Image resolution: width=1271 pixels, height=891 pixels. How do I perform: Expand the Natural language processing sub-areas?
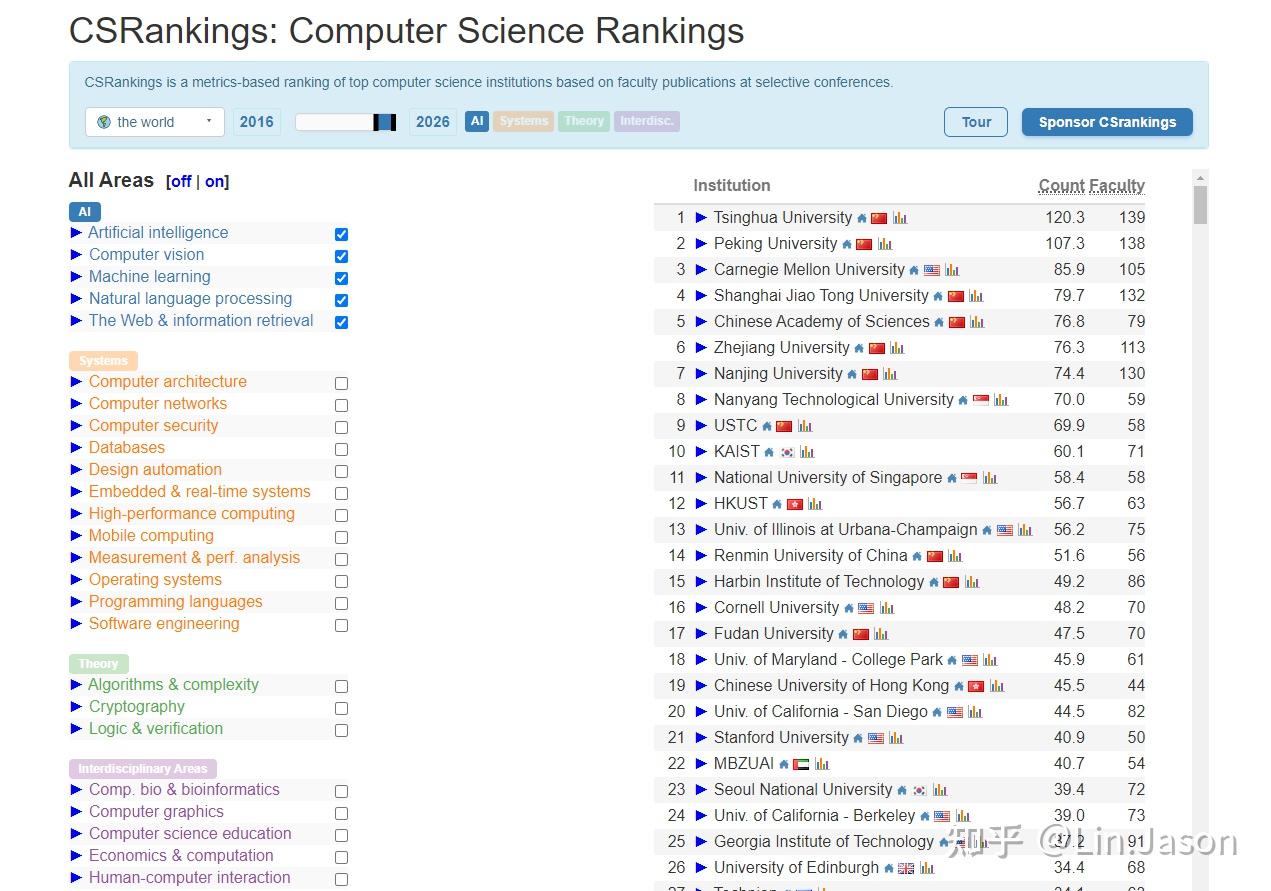[x=77, y=299]
